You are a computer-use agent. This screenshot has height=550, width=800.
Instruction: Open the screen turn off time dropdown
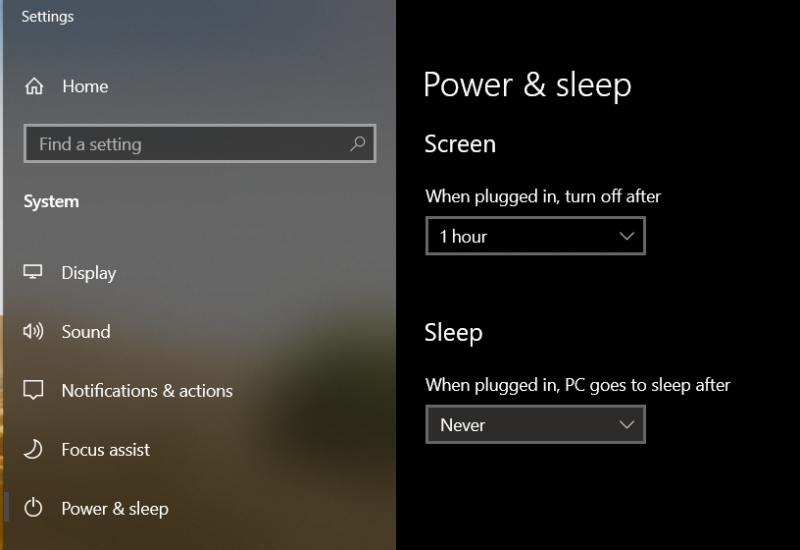(535, 236)
